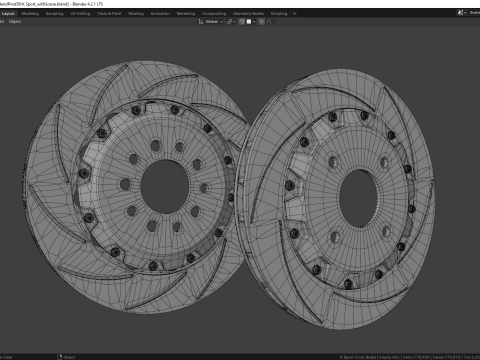Click Verts count in status bar
The image size is (480, 360).
point(416,357)
